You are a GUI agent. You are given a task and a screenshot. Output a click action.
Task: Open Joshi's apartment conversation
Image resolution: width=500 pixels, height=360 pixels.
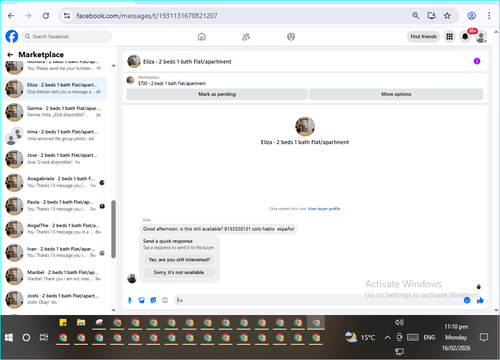pos(55,299)
